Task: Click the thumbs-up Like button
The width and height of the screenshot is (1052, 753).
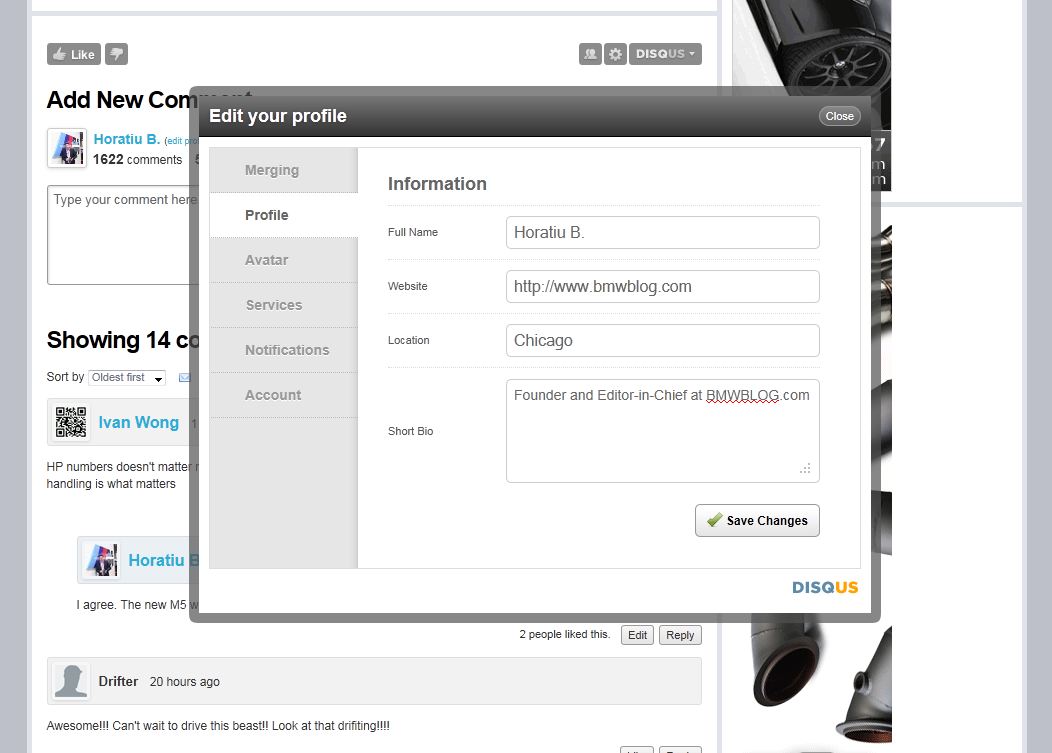Action: 74,54
